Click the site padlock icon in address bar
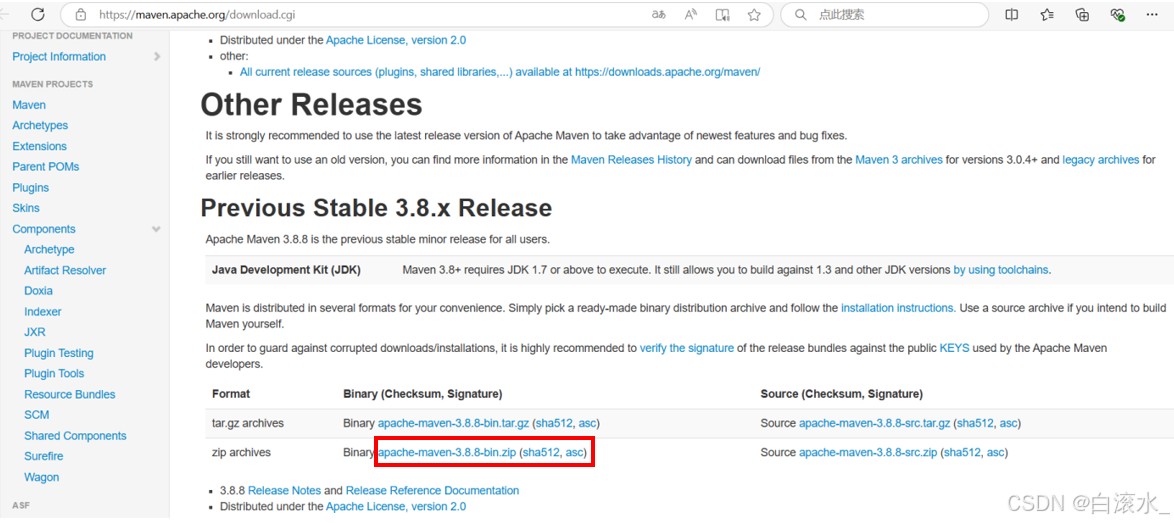The width and height of the screenshot is (1174, 523). tap(82, 14)
